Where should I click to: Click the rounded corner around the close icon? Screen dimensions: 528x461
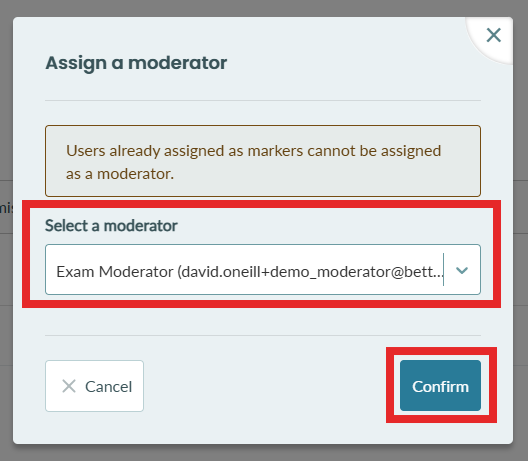pyautogui.click(x=490, y=40)
